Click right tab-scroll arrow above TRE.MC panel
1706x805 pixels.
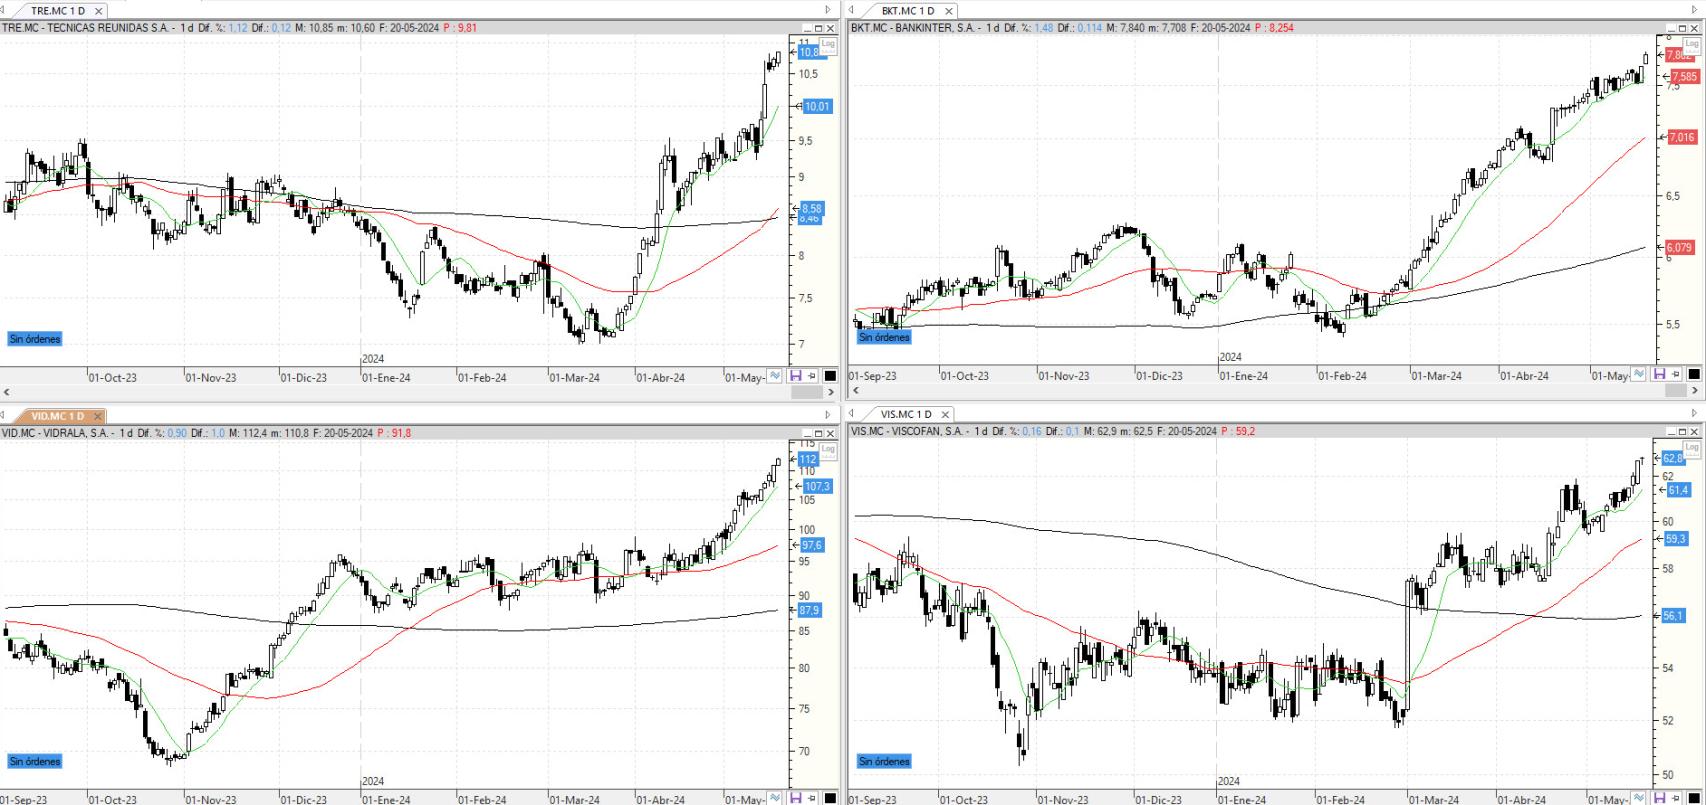pyautogui.click(x=827, y=11)
